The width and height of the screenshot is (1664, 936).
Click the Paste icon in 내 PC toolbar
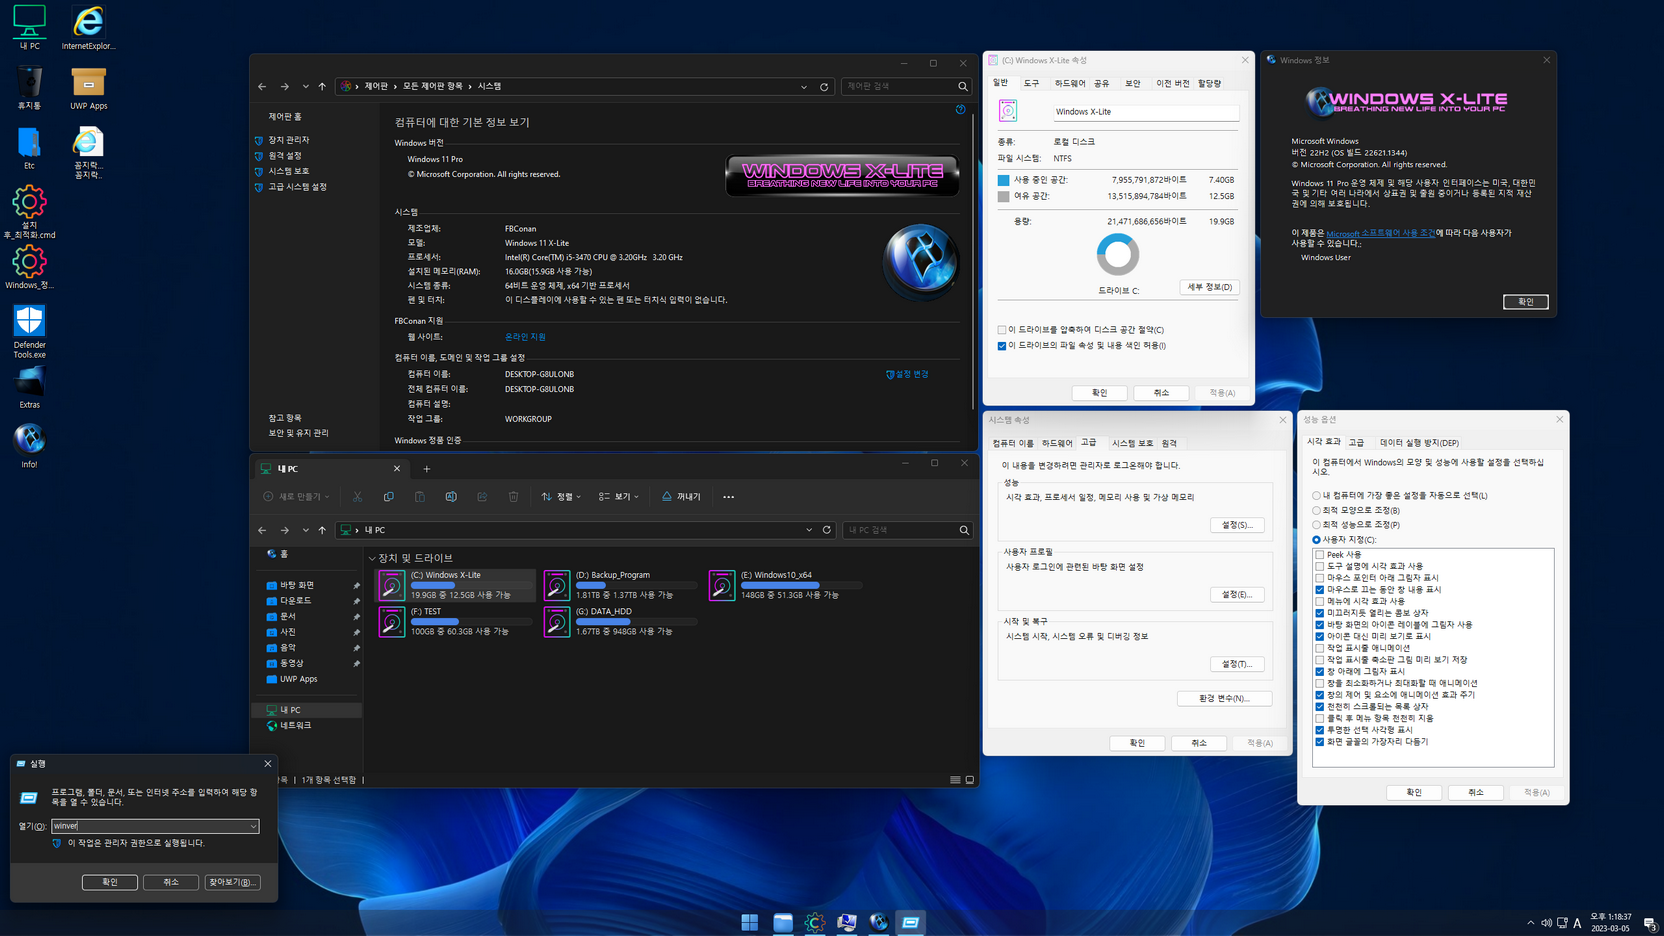(x=419, y=497)
